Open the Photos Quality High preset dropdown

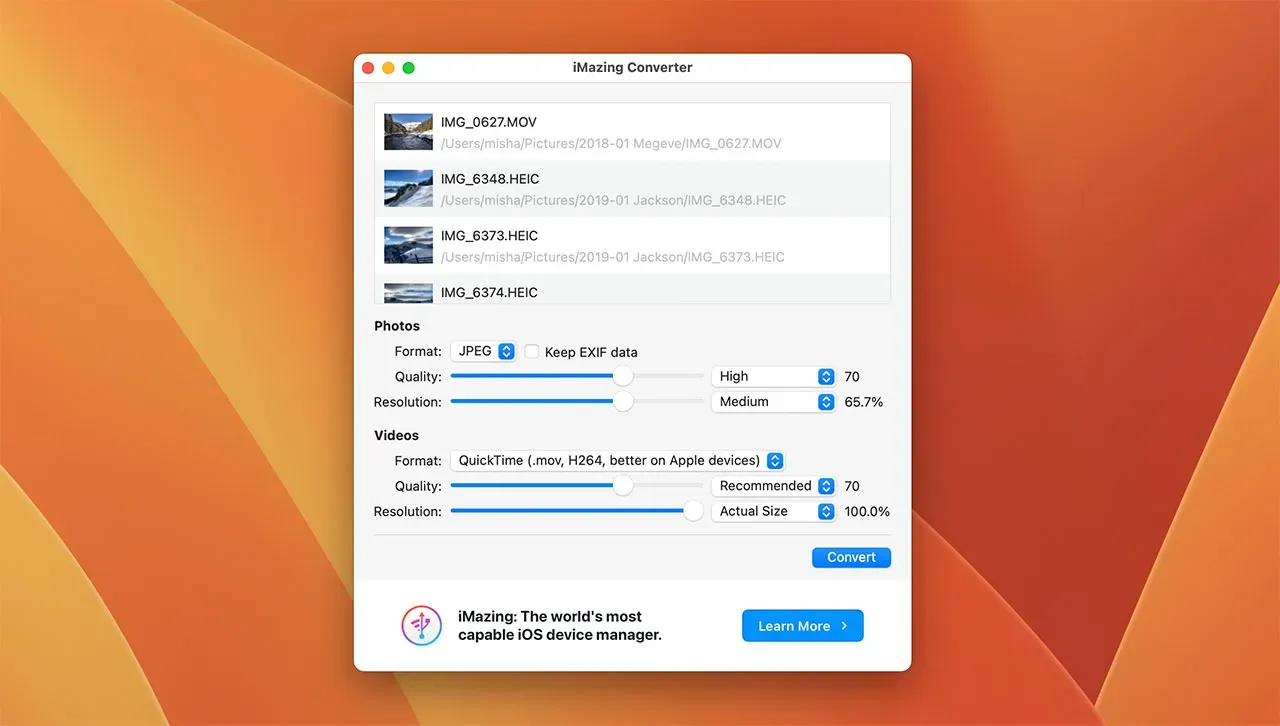[773, 377]
